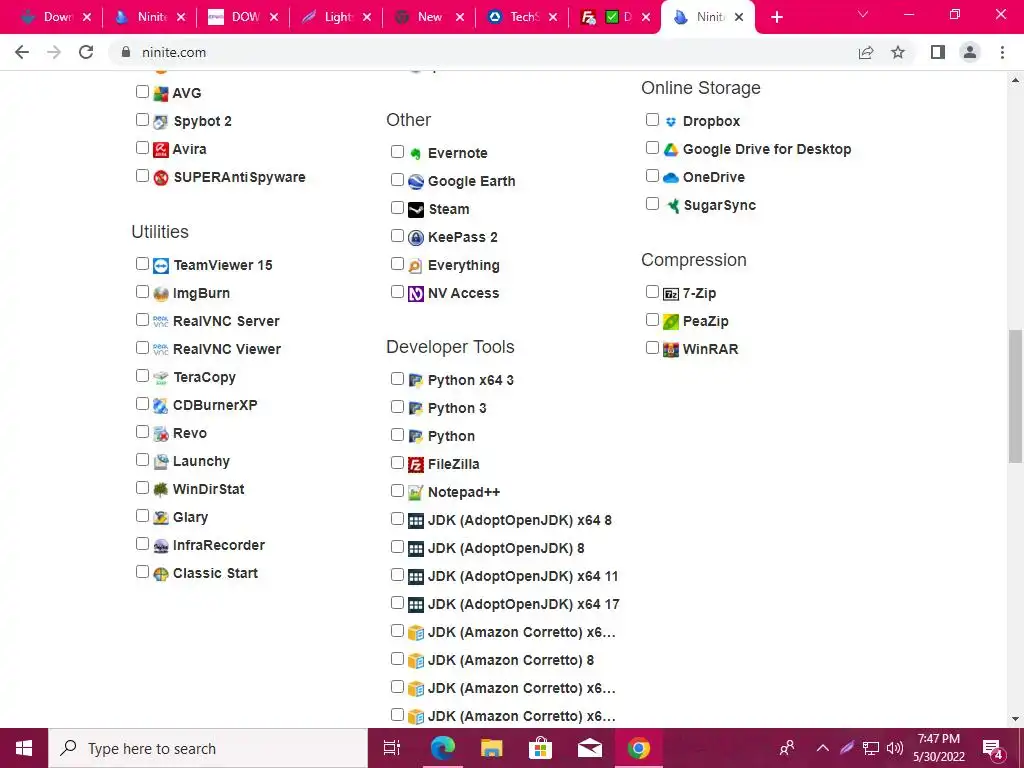The image size is (1024, 768).
Task: Click the RealVNC Viewer label
Action: click(227, 349)
